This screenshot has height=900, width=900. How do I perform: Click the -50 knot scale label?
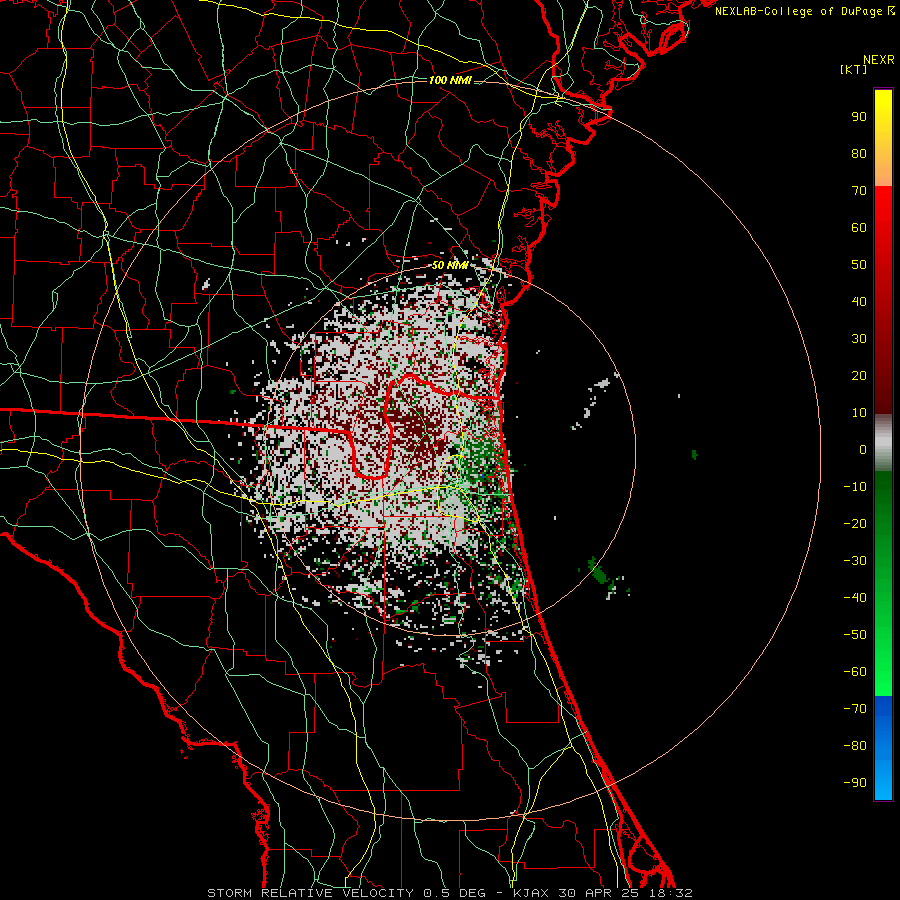pos(855,635)
